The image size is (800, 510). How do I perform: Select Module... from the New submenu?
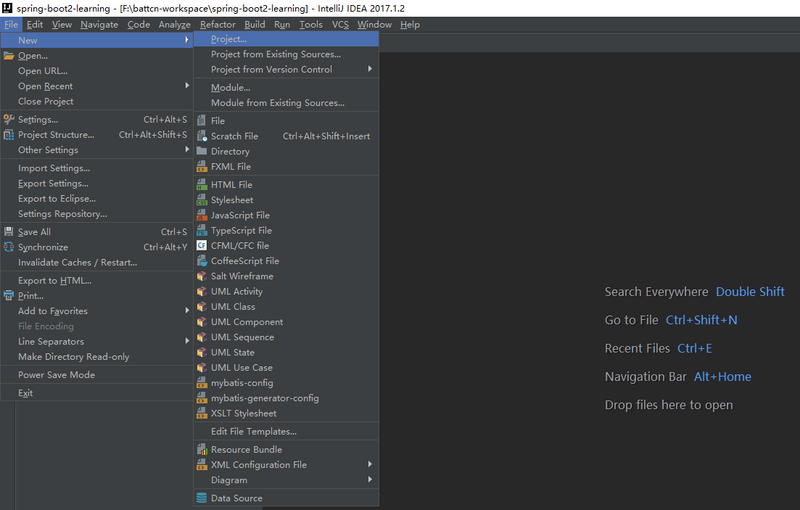(286, 87)
